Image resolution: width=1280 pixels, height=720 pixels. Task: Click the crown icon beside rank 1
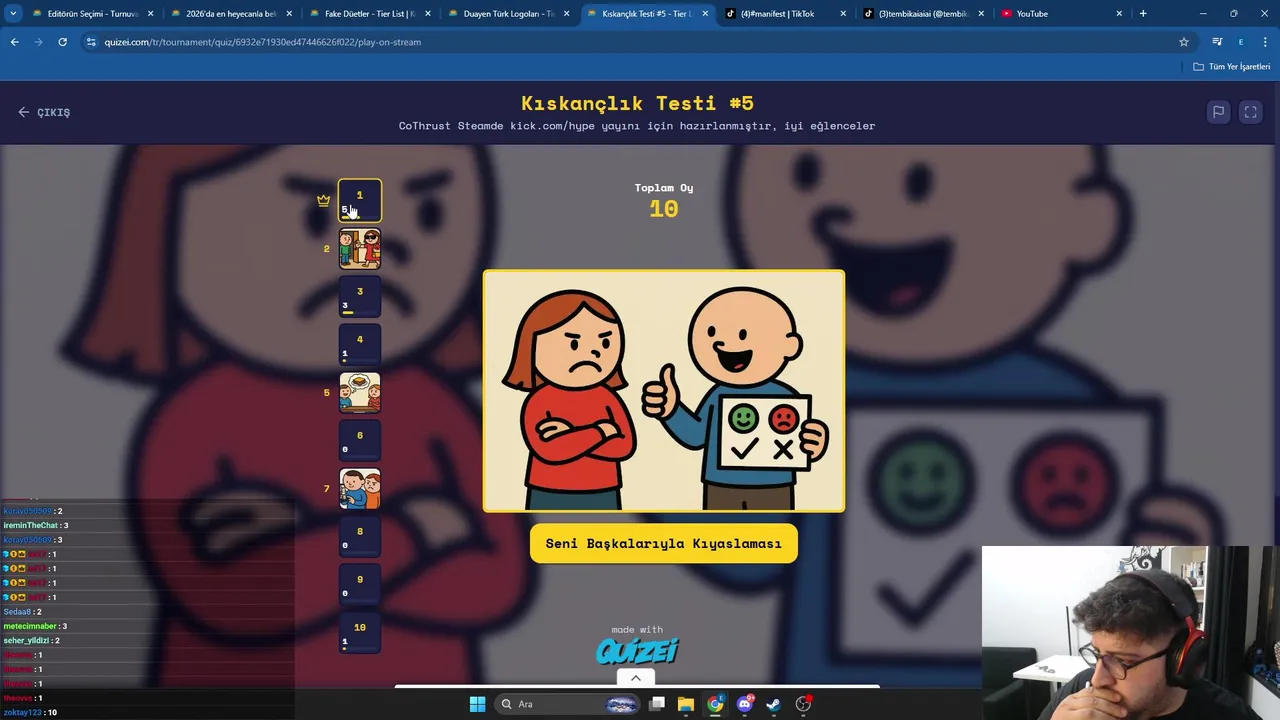coord(323,200)
